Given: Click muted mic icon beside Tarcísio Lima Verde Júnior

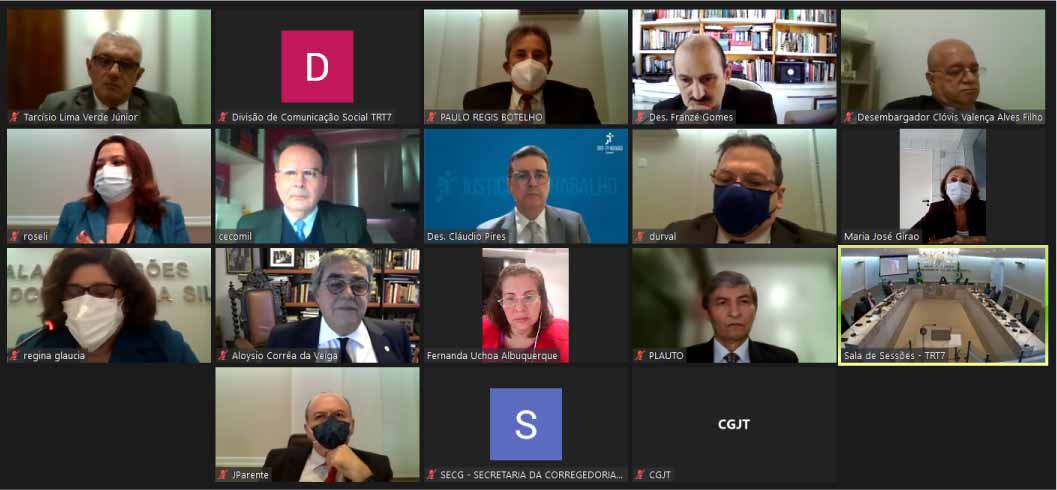Looking at the screenshot, I should click(x=15, y=117).
